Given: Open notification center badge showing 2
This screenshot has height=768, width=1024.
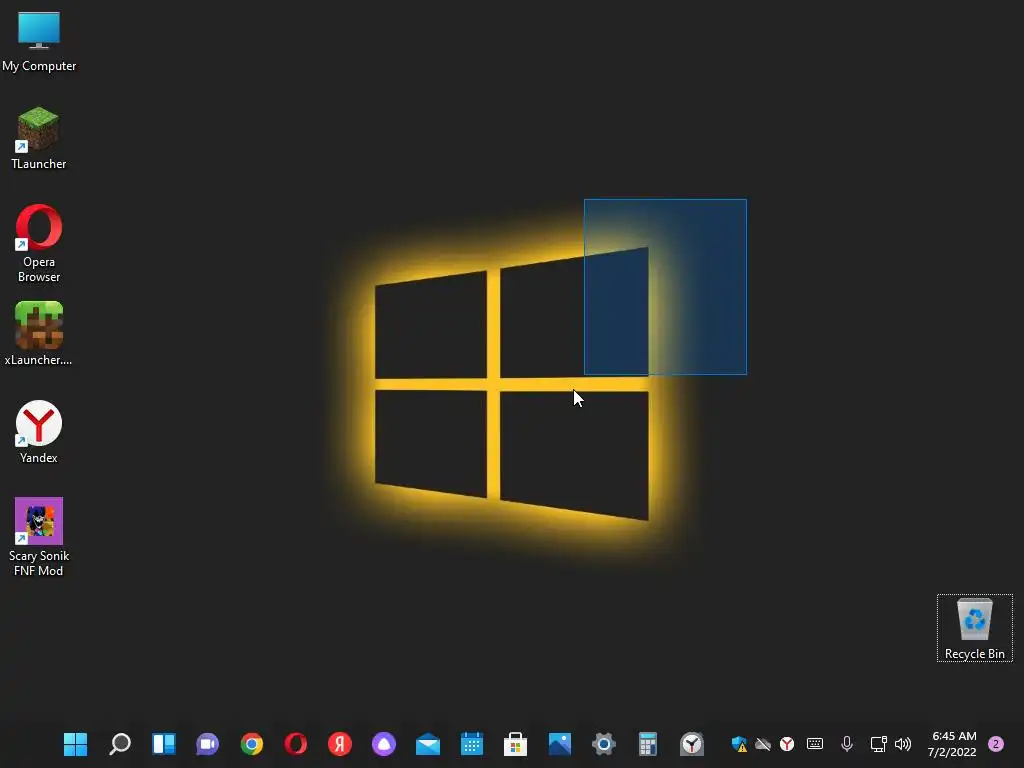Looking at the screenshot, I should tap(995, 744).
